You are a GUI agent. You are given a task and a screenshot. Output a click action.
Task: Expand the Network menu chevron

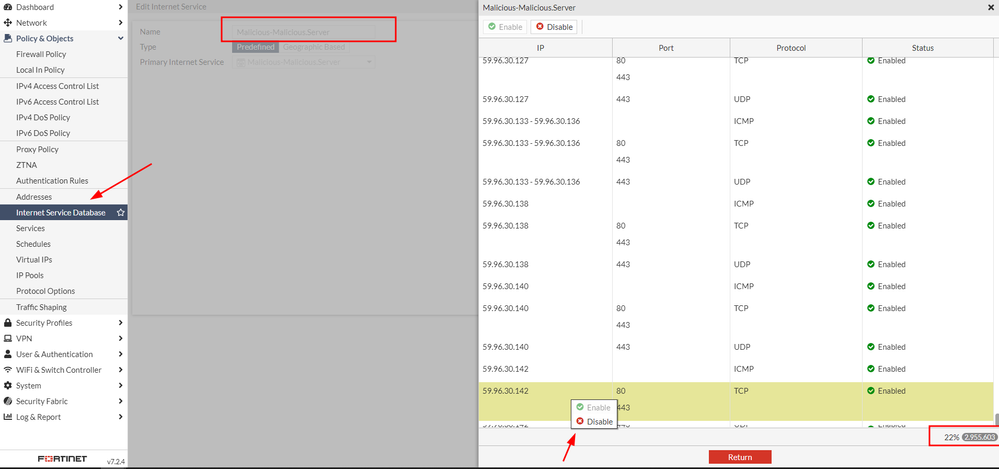click(x=121, y=23)
